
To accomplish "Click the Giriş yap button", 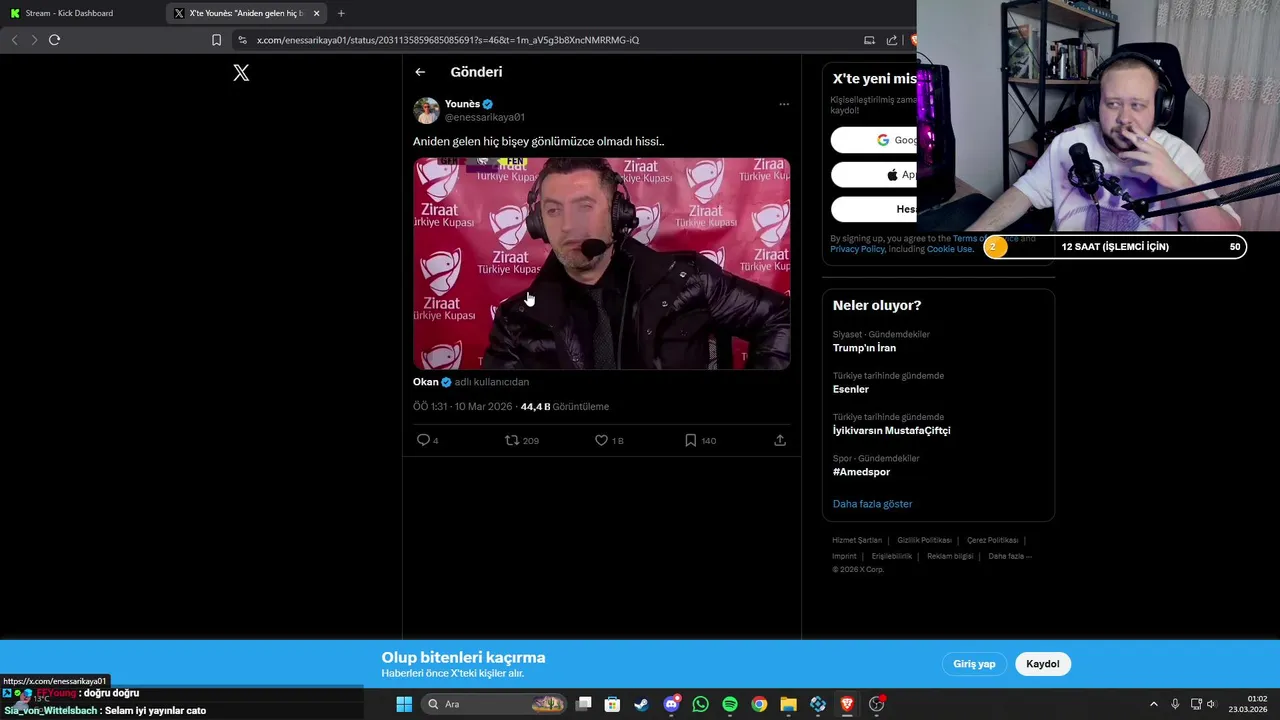I will point(974,664).
